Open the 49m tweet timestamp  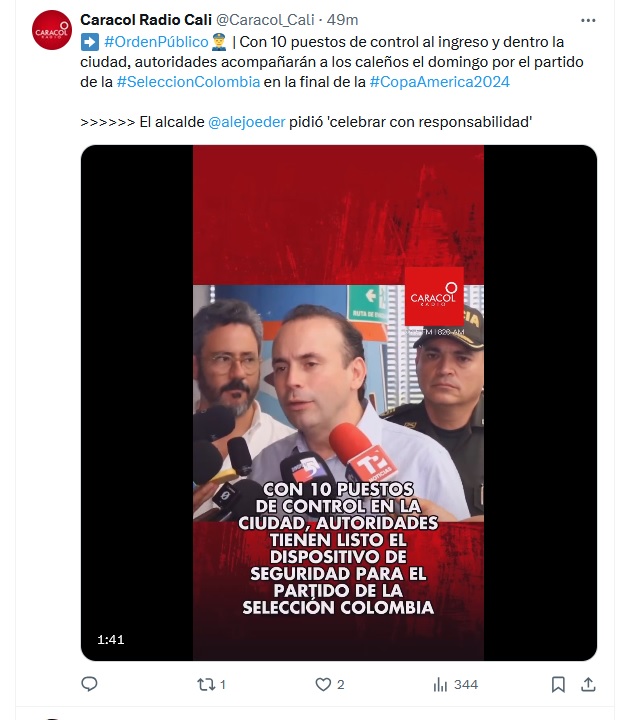click(343, 20)
